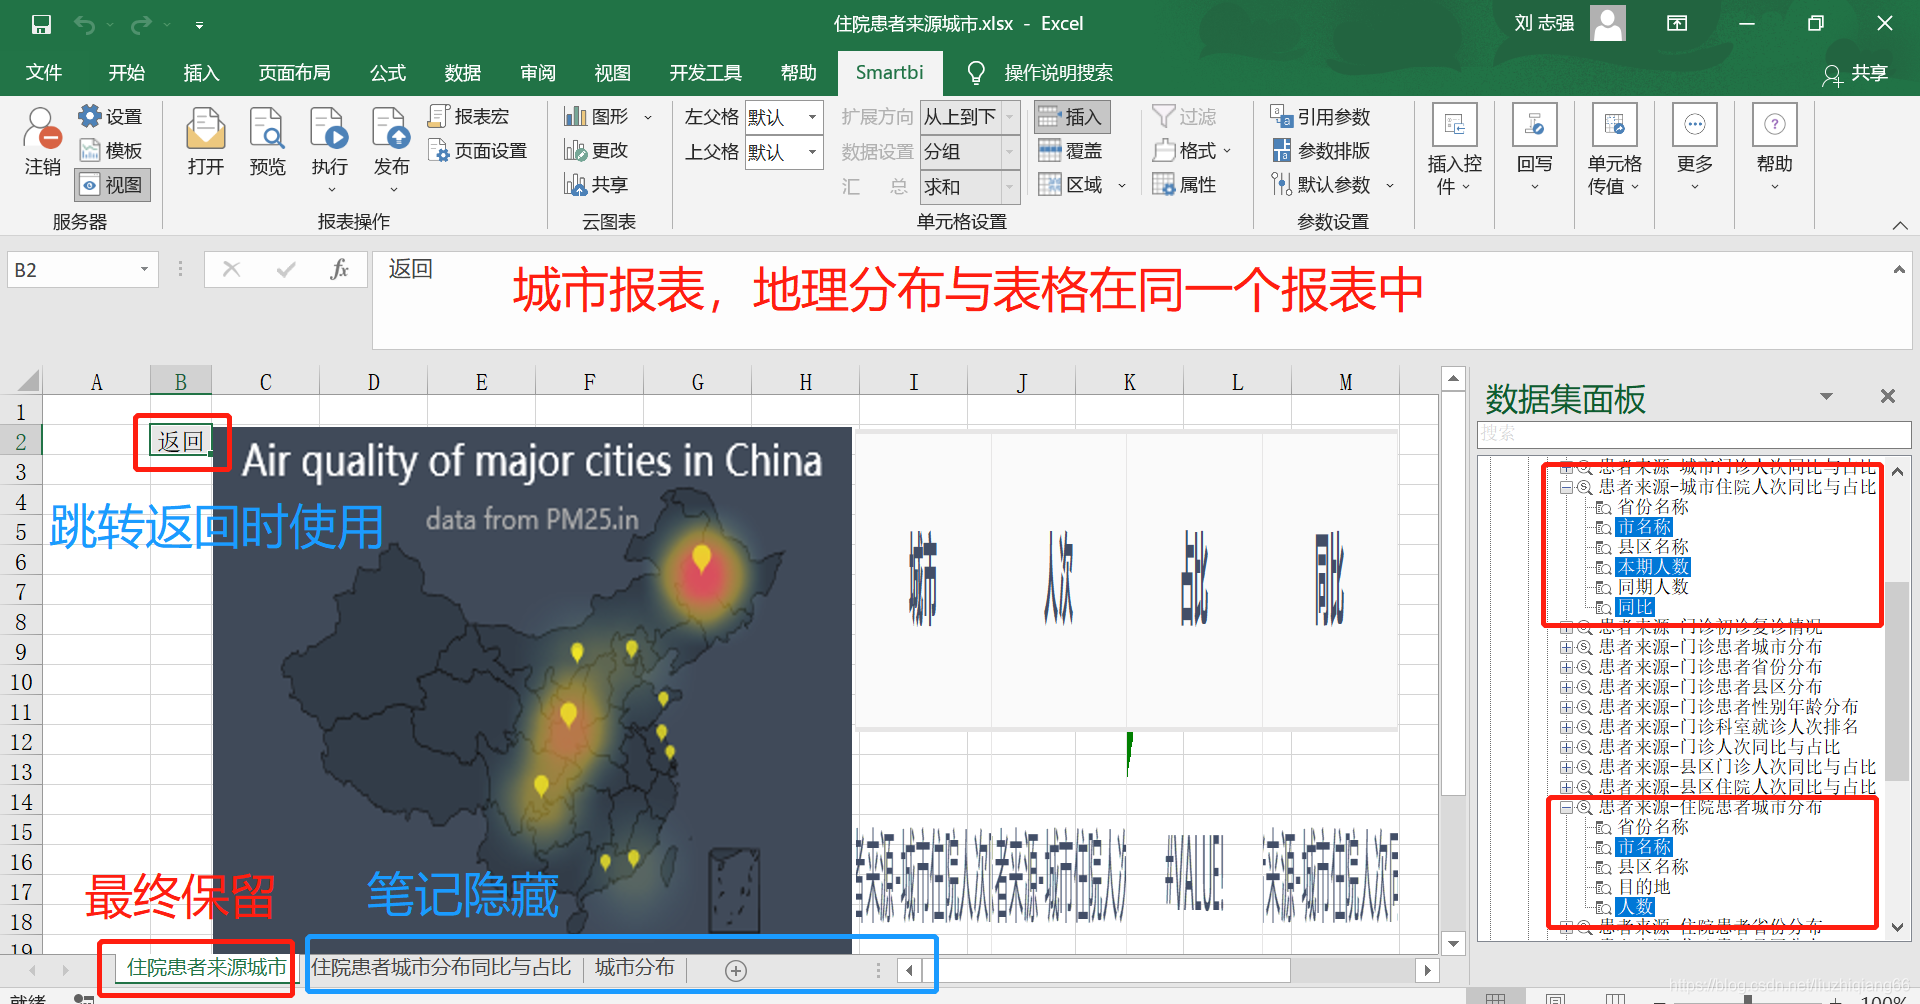Collapse the 患者来源-城市住院人次同比与占比 node
Image resolution: width=1920 pixels, height=1004 pixels.
[1566, 487]
